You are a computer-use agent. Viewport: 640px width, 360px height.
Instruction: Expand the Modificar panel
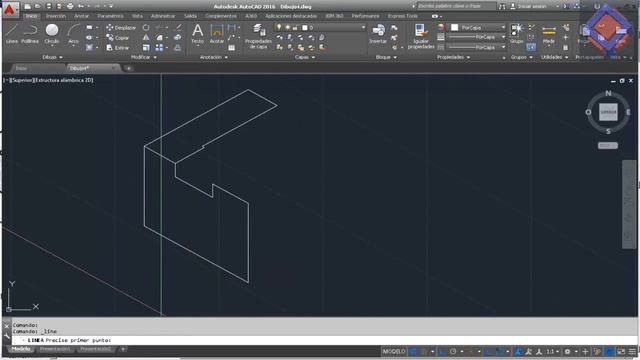click(144, 57)
